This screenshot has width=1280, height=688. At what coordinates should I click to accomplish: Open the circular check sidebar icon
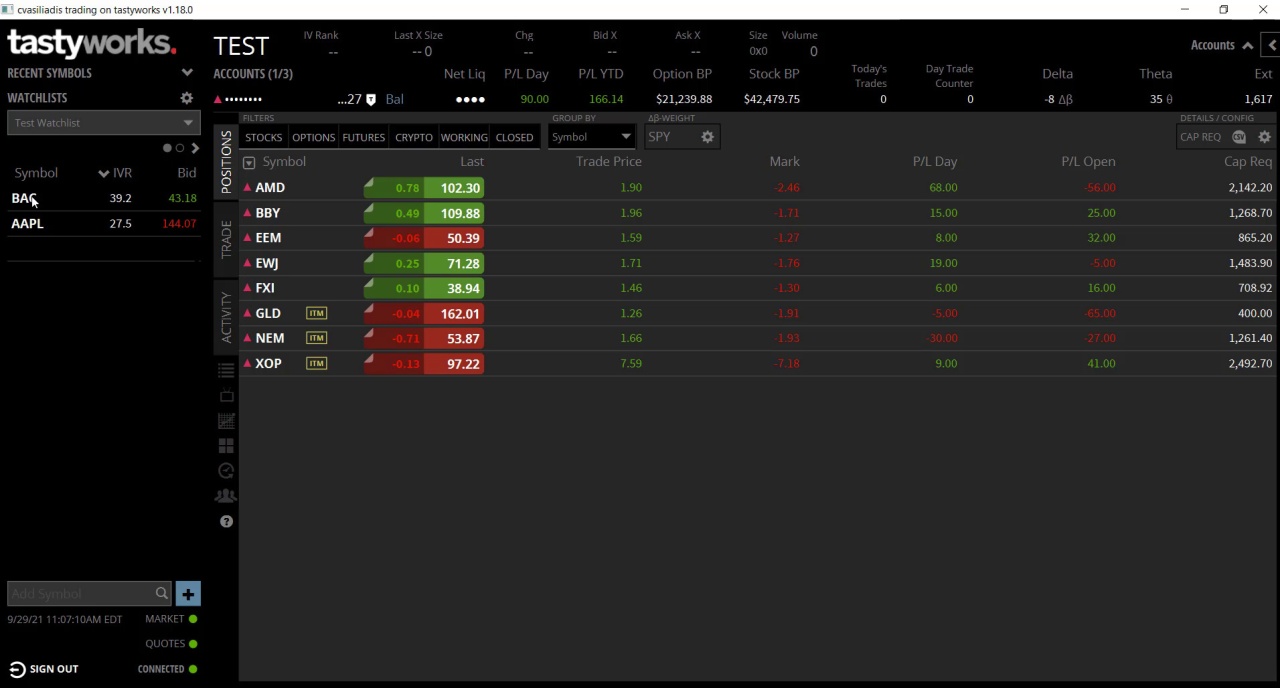pyautogui.click(x=226, y=471)
